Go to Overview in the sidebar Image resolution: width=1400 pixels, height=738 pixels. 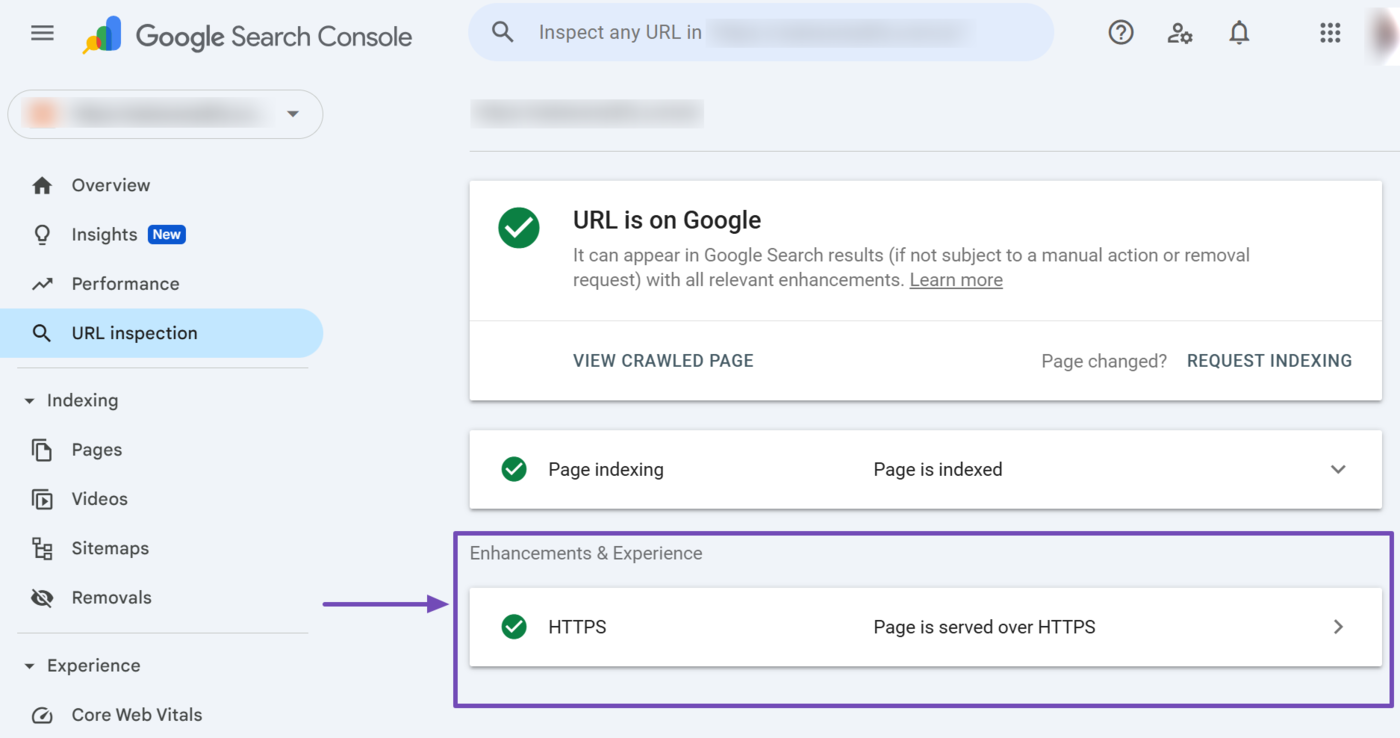pos(110,185)
